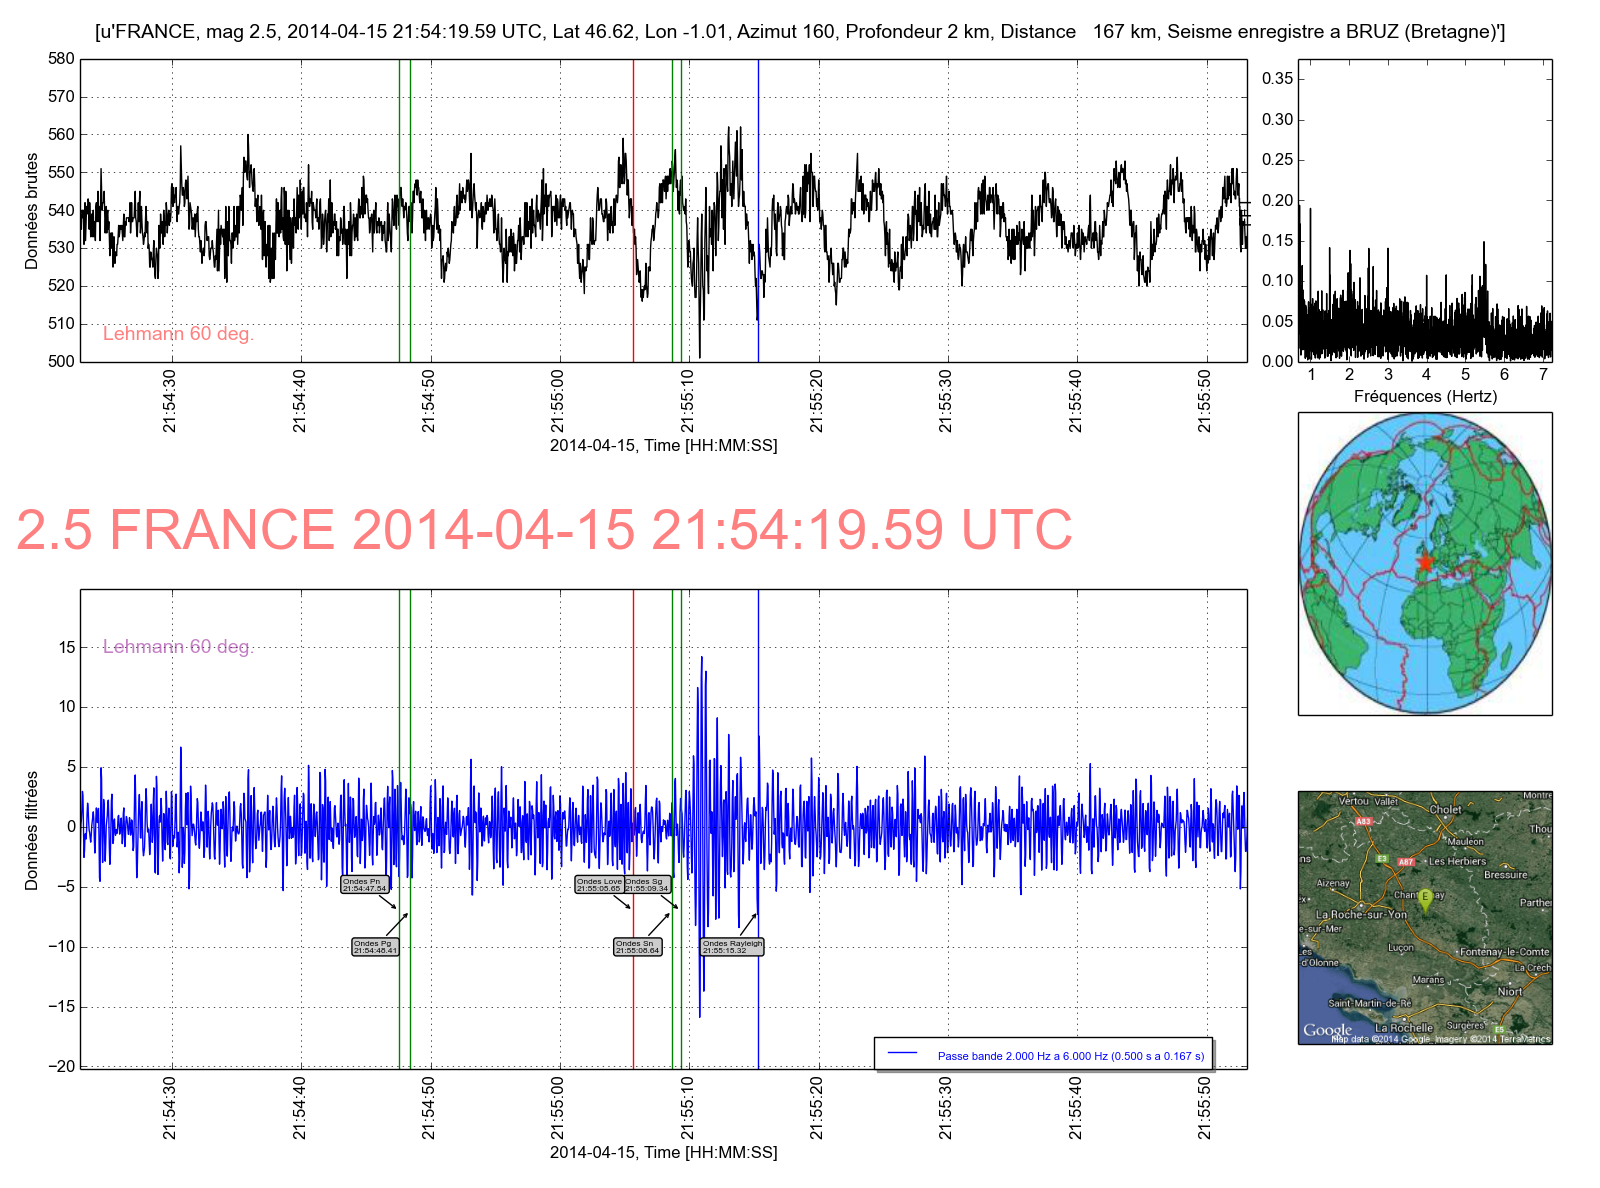The height and width of the screenshot is (1188, 1600).
Task: Click the blue line sample in the legend
Action: coord(902,1054)
